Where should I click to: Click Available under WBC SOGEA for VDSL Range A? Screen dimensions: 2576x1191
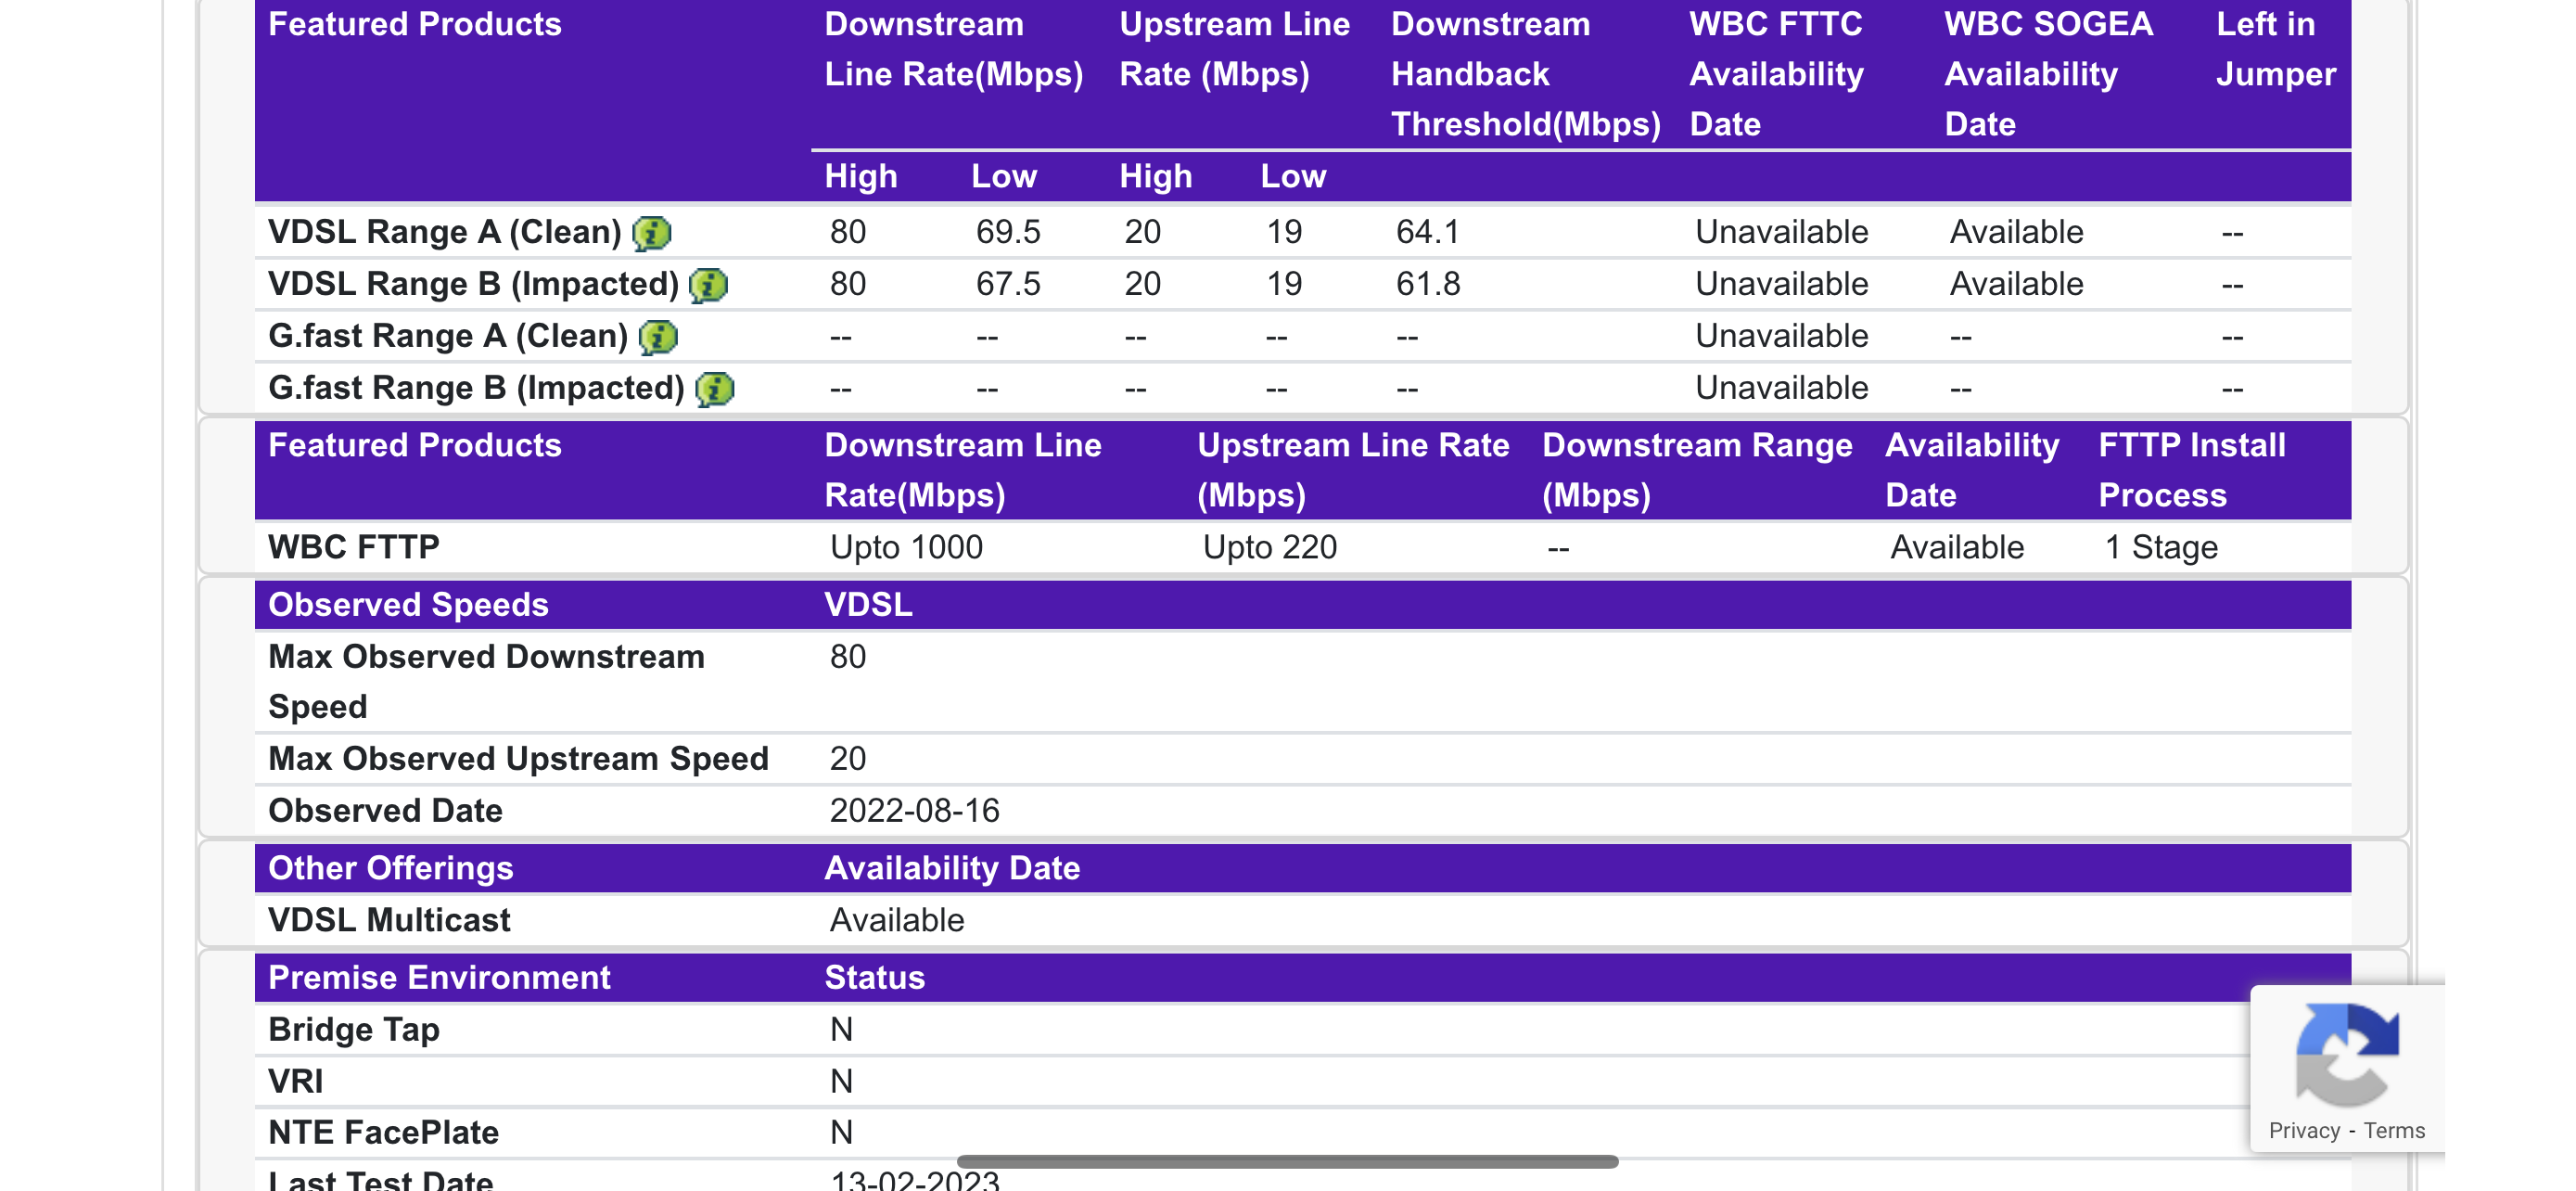pyautogui.click(x=2015, y=231)
